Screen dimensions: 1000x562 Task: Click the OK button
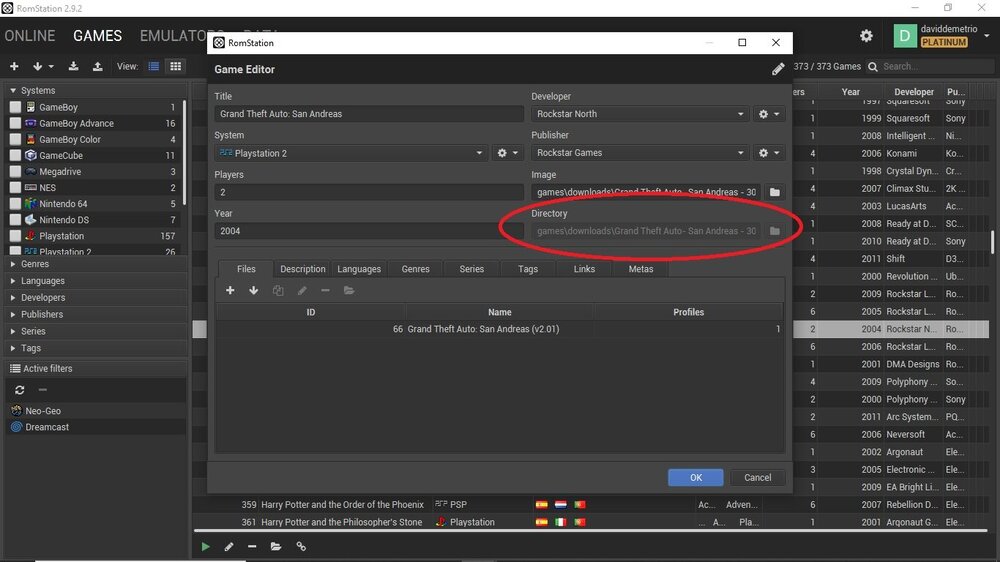696,477
